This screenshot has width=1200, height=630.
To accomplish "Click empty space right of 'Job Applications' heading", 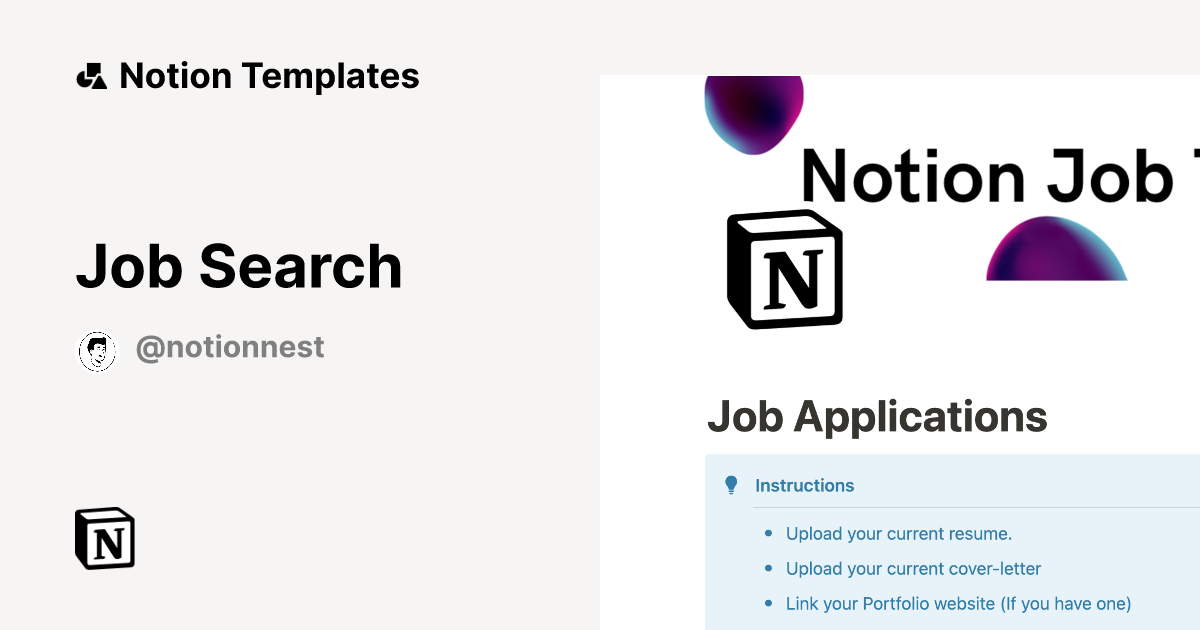I will (1120, 416).
